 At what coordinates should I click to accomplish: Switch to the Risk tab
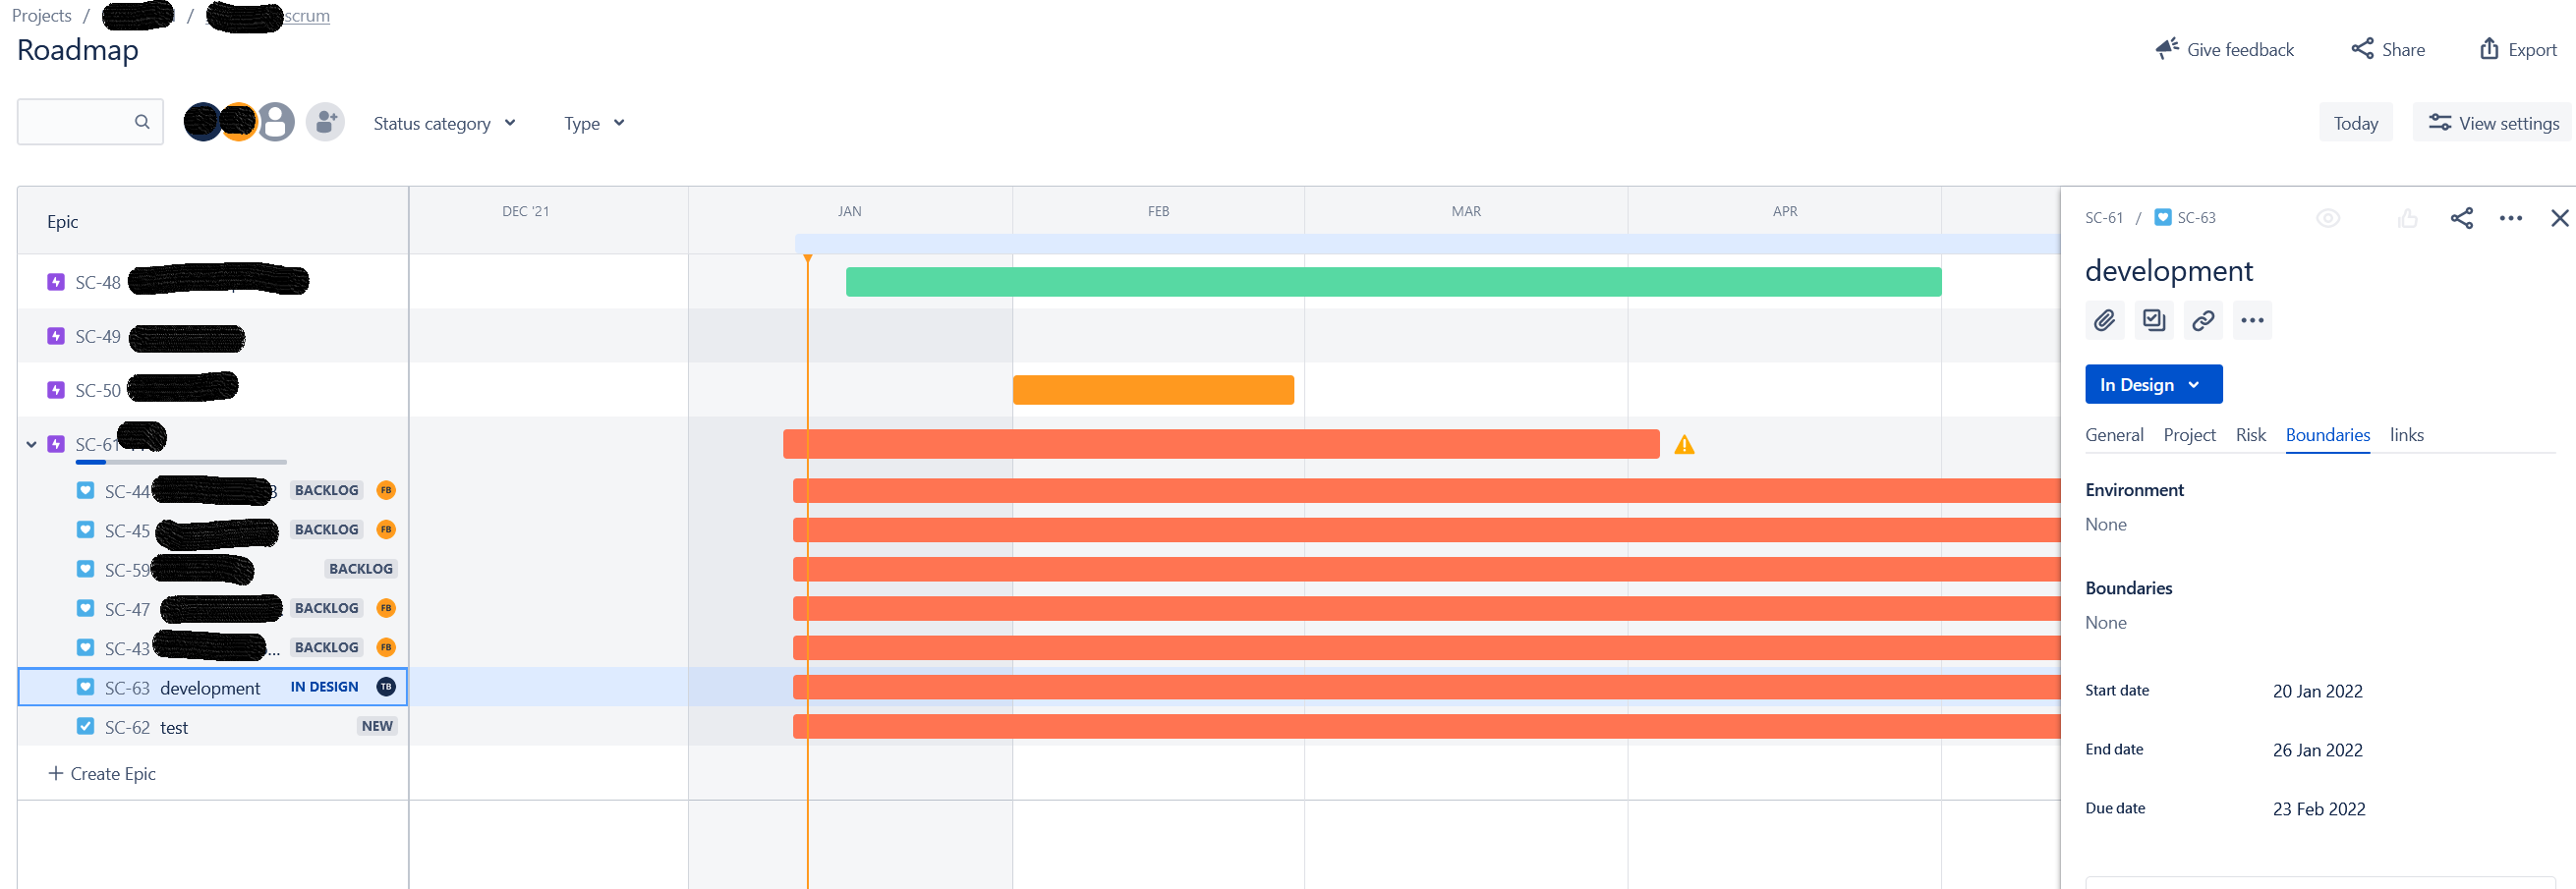click(x=2250, y=435)
